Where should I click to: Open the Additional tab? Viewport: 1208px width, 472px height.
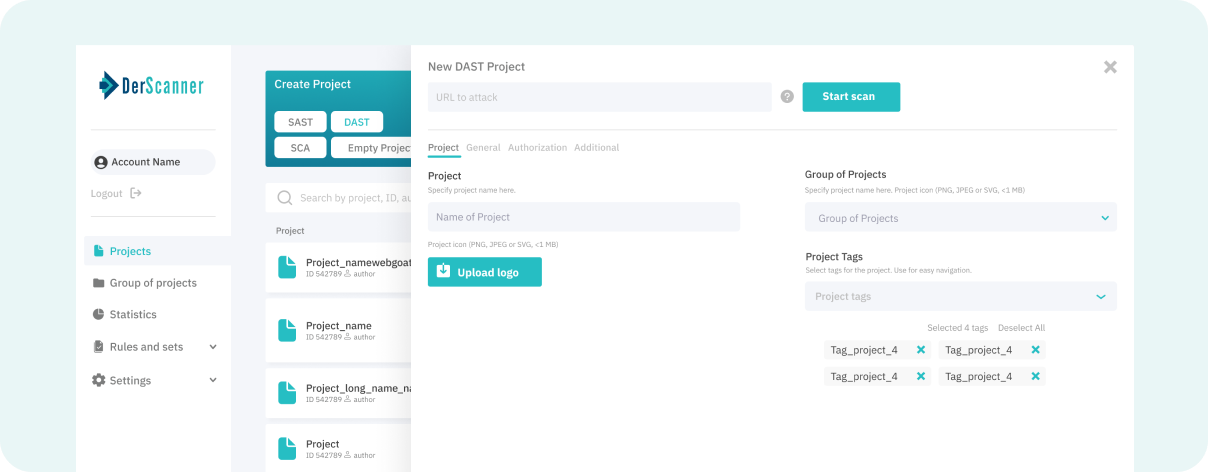pos(596,148)
